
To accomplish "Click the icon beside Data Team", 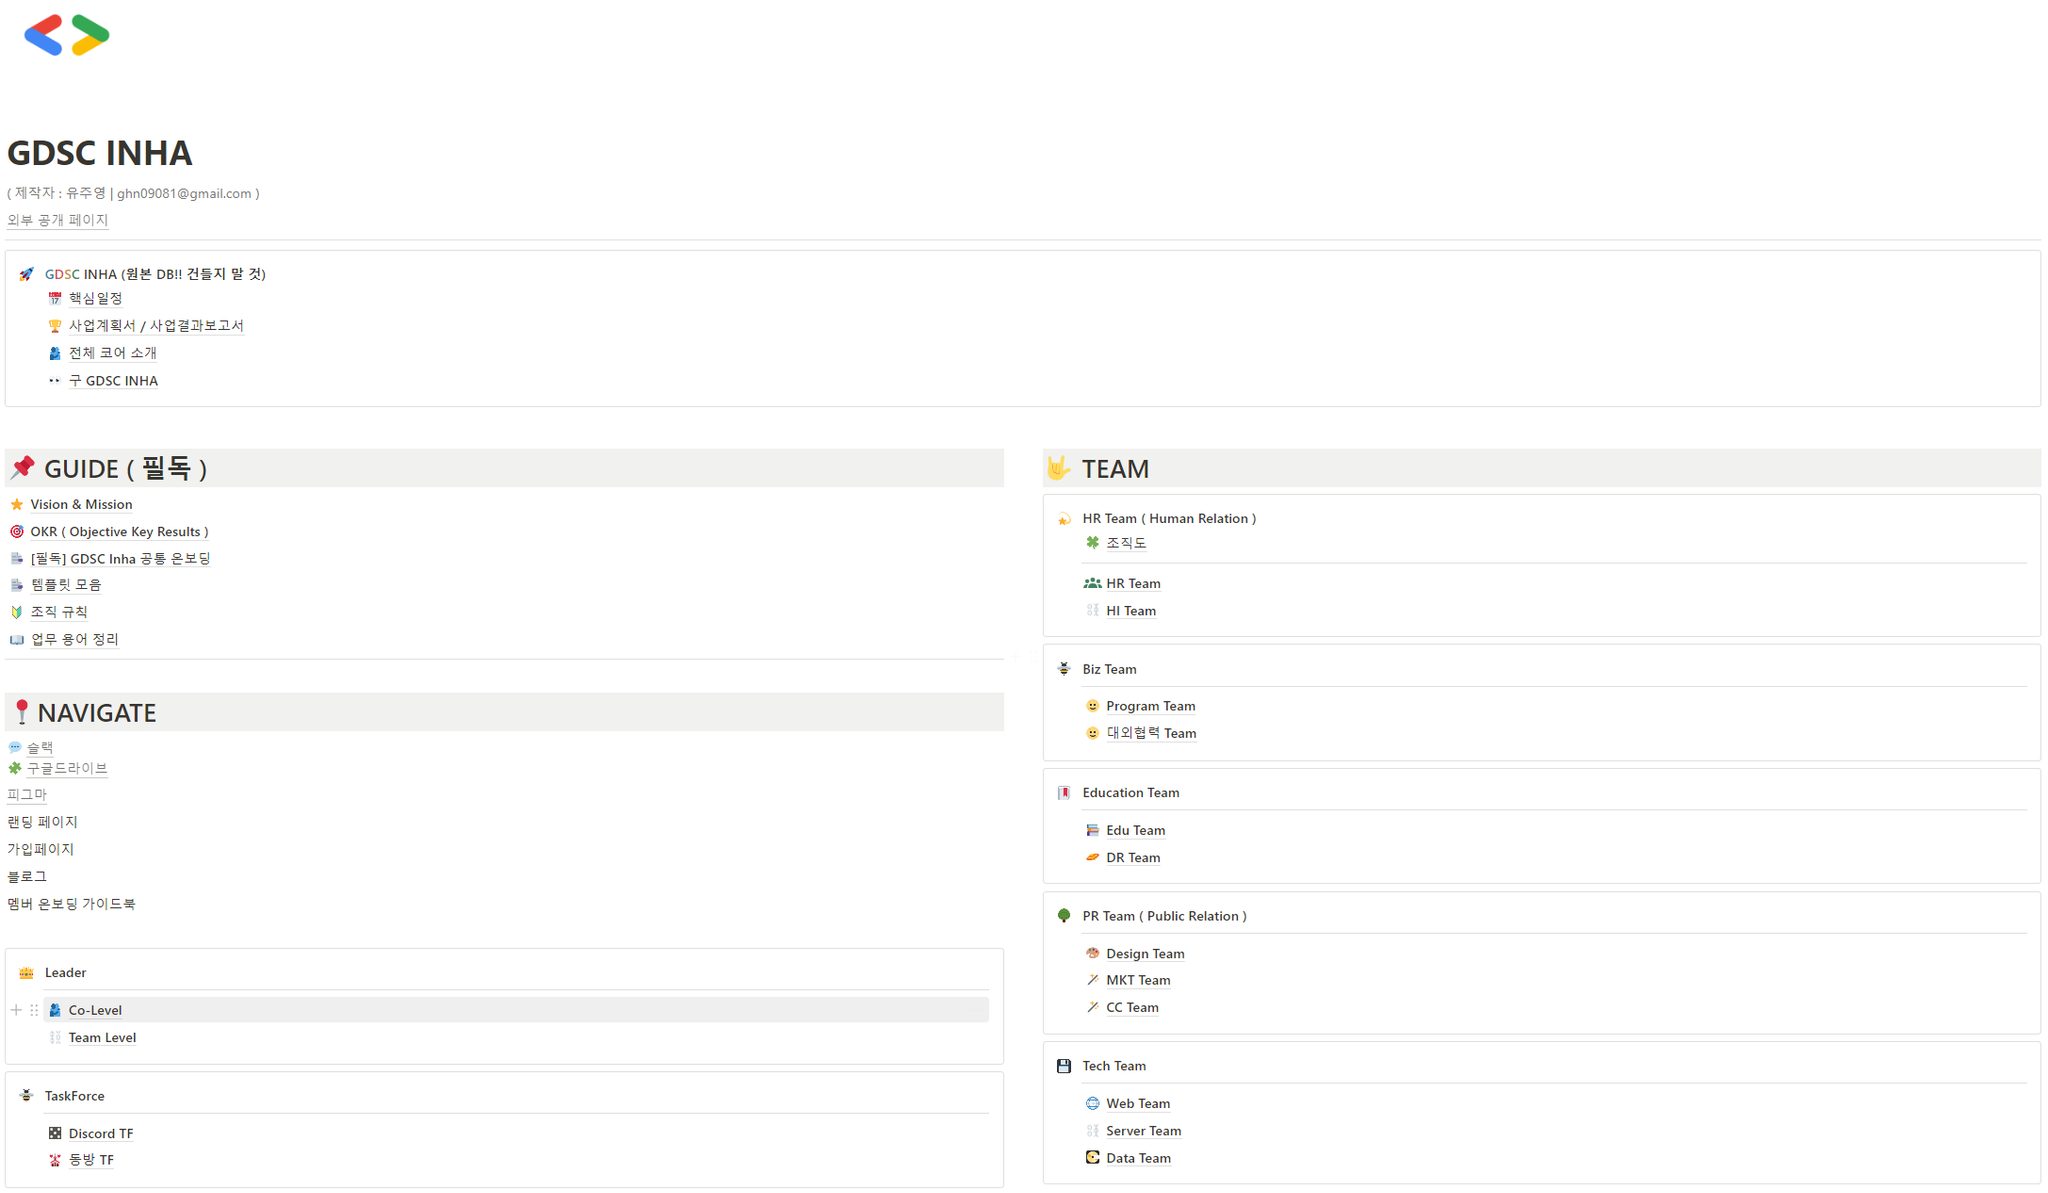I will 1092,1158.
